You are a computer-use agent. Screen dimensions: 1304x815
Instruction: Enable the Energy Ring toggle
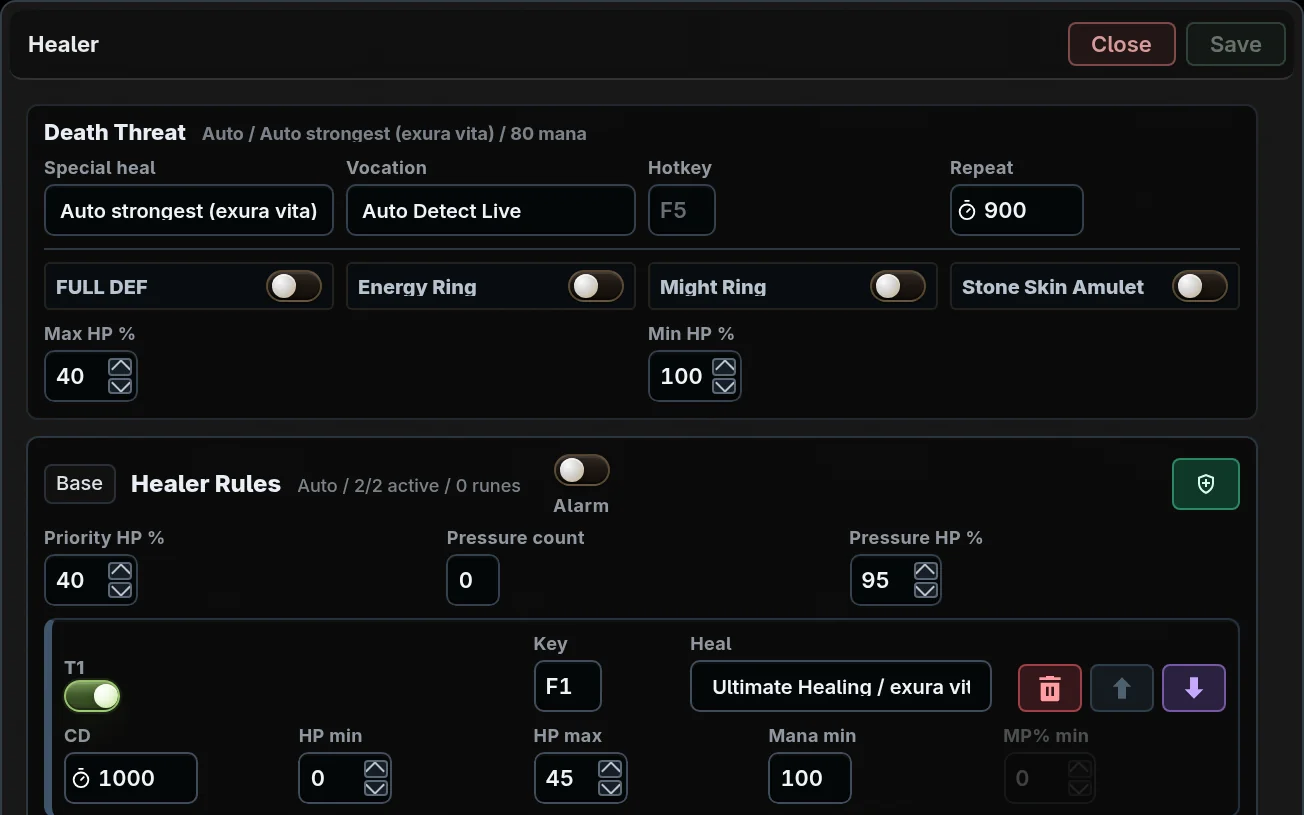pos(596,286)
